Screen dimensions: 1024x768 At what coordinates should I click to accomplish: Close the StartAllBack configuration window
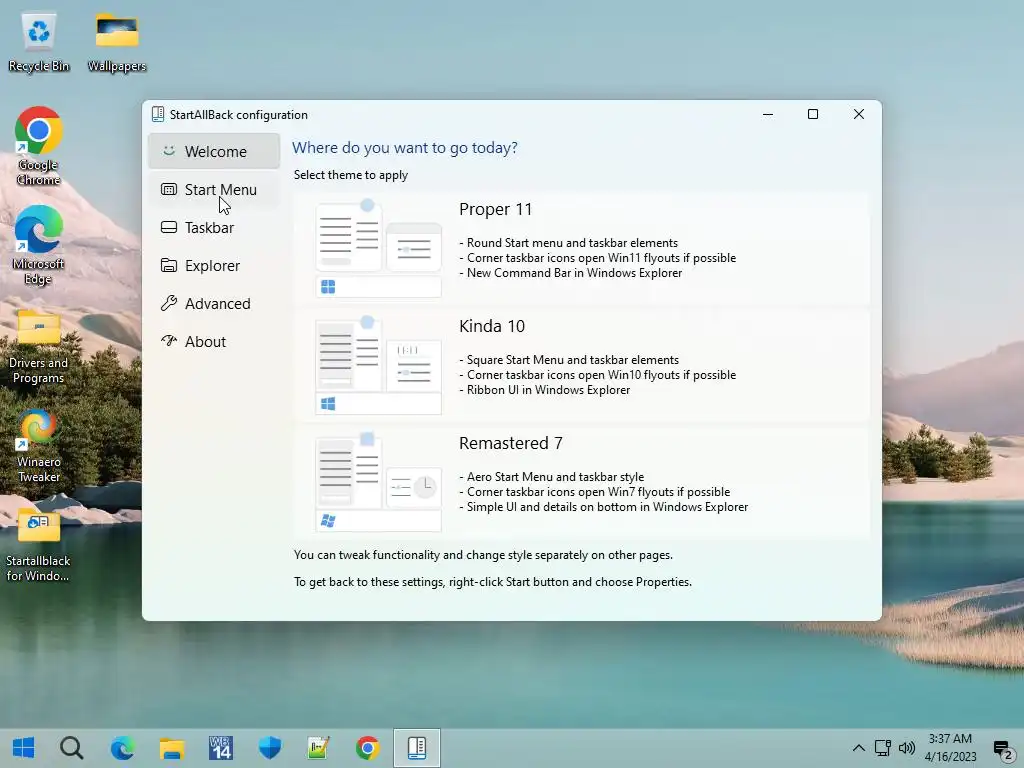point(859,114)
